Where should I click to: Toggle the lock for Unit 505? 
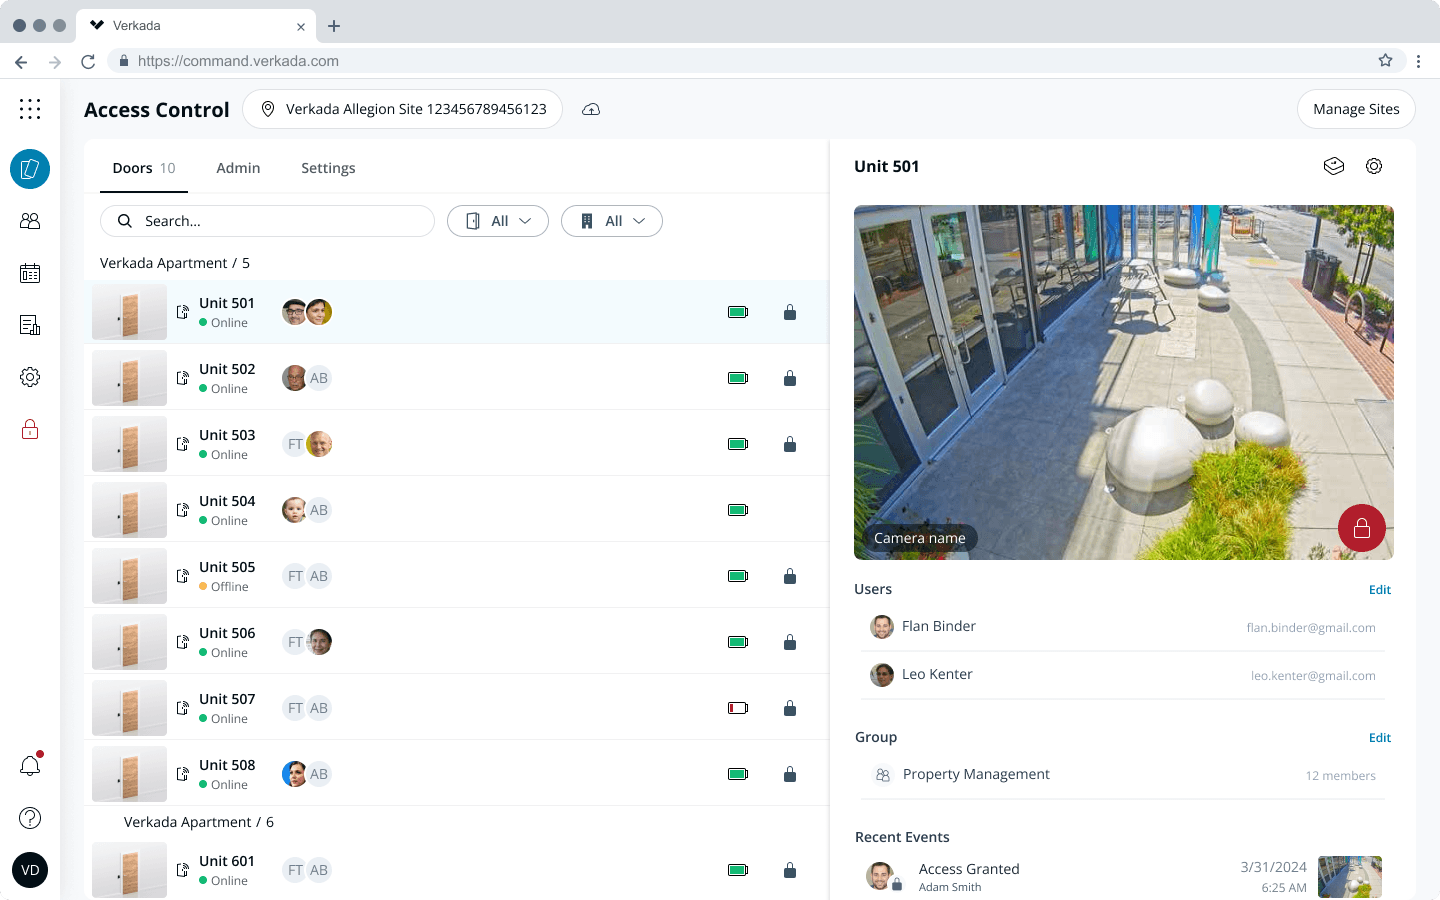coord(790,576)
